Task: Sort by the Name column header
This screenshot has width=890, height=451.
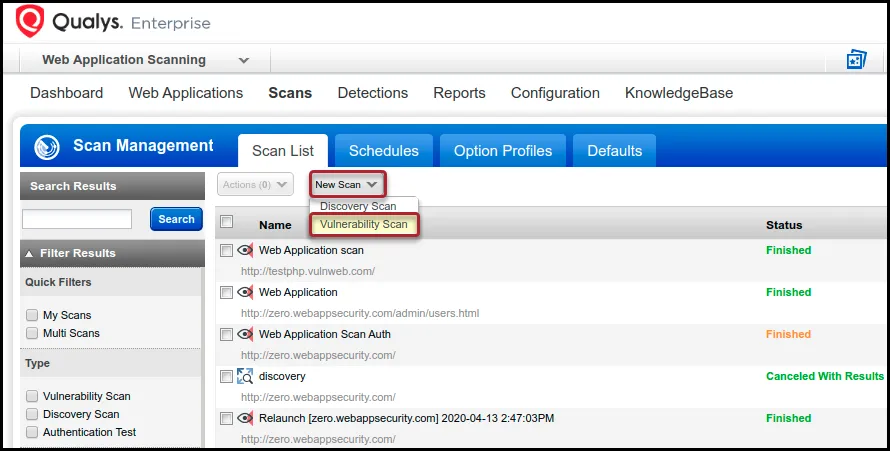Action: [x=275, y=225]
